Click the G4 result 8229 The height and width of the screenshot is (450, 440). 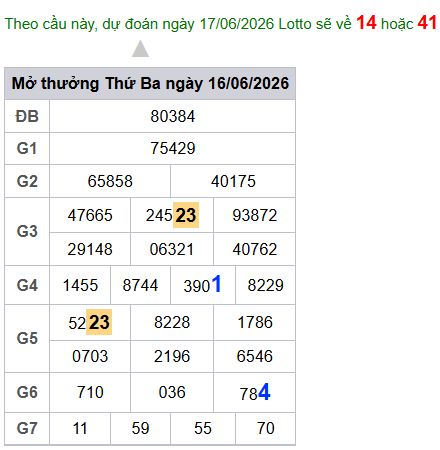tap(265, 285)
